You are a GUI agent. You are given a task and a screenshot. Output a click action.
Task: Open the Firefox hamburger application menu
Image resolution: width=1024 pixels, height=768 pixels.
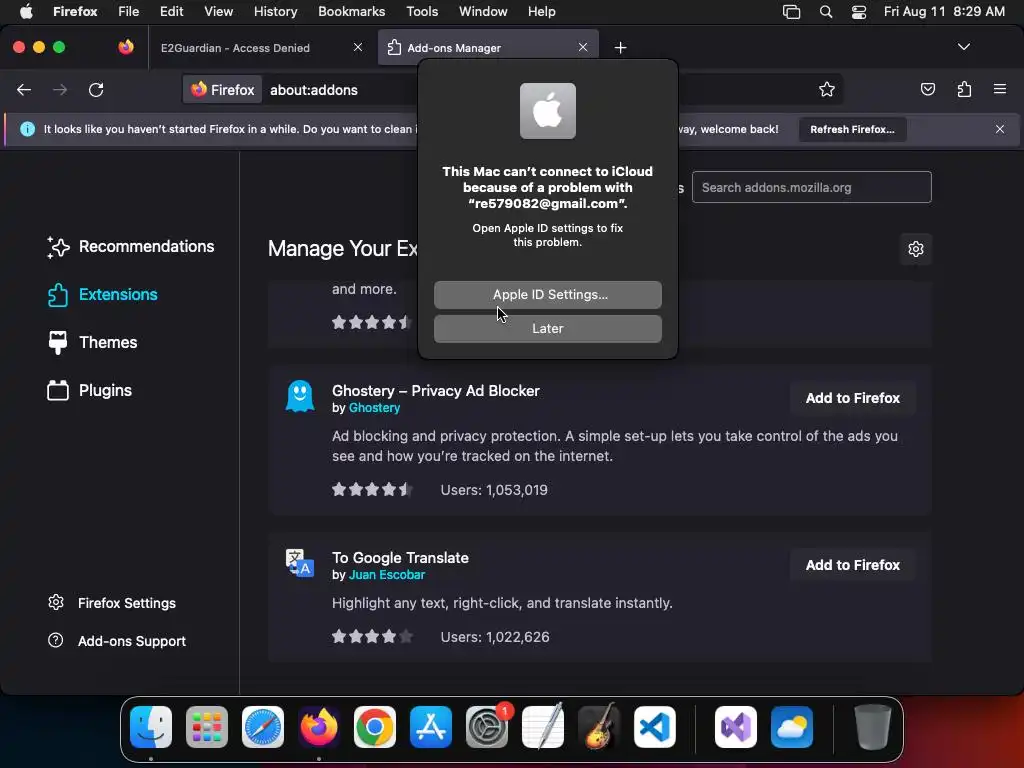pyautogui.click(x=1000, y=89)
